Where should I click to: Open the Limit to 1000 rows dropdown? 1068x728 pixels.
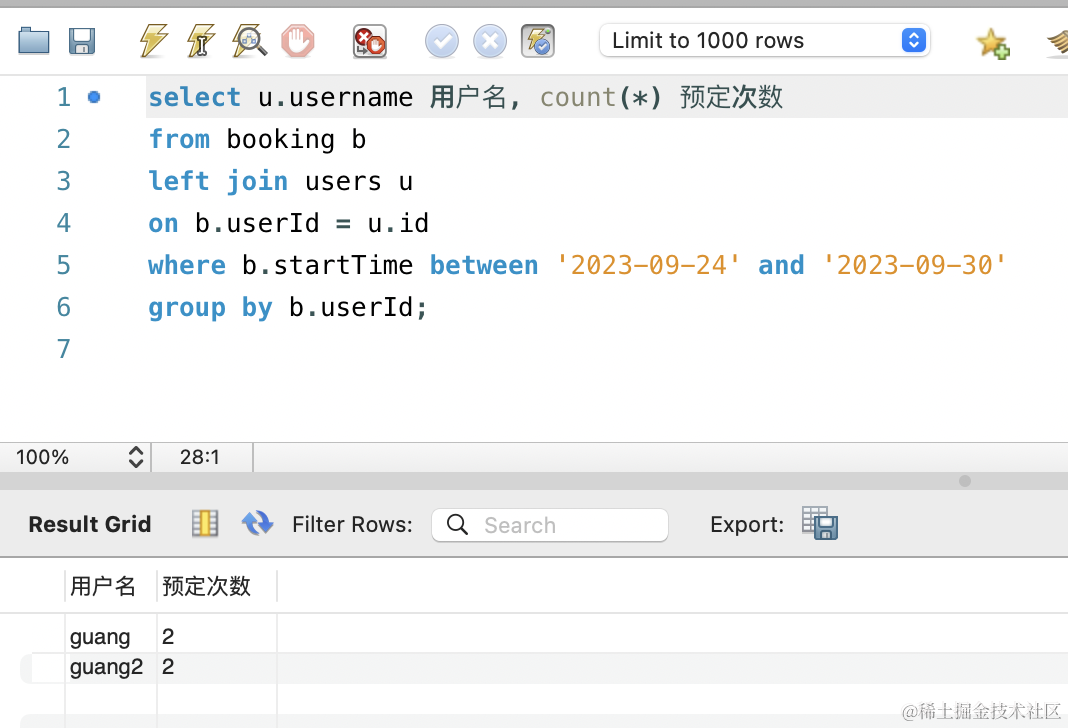[x=764, y=40]
